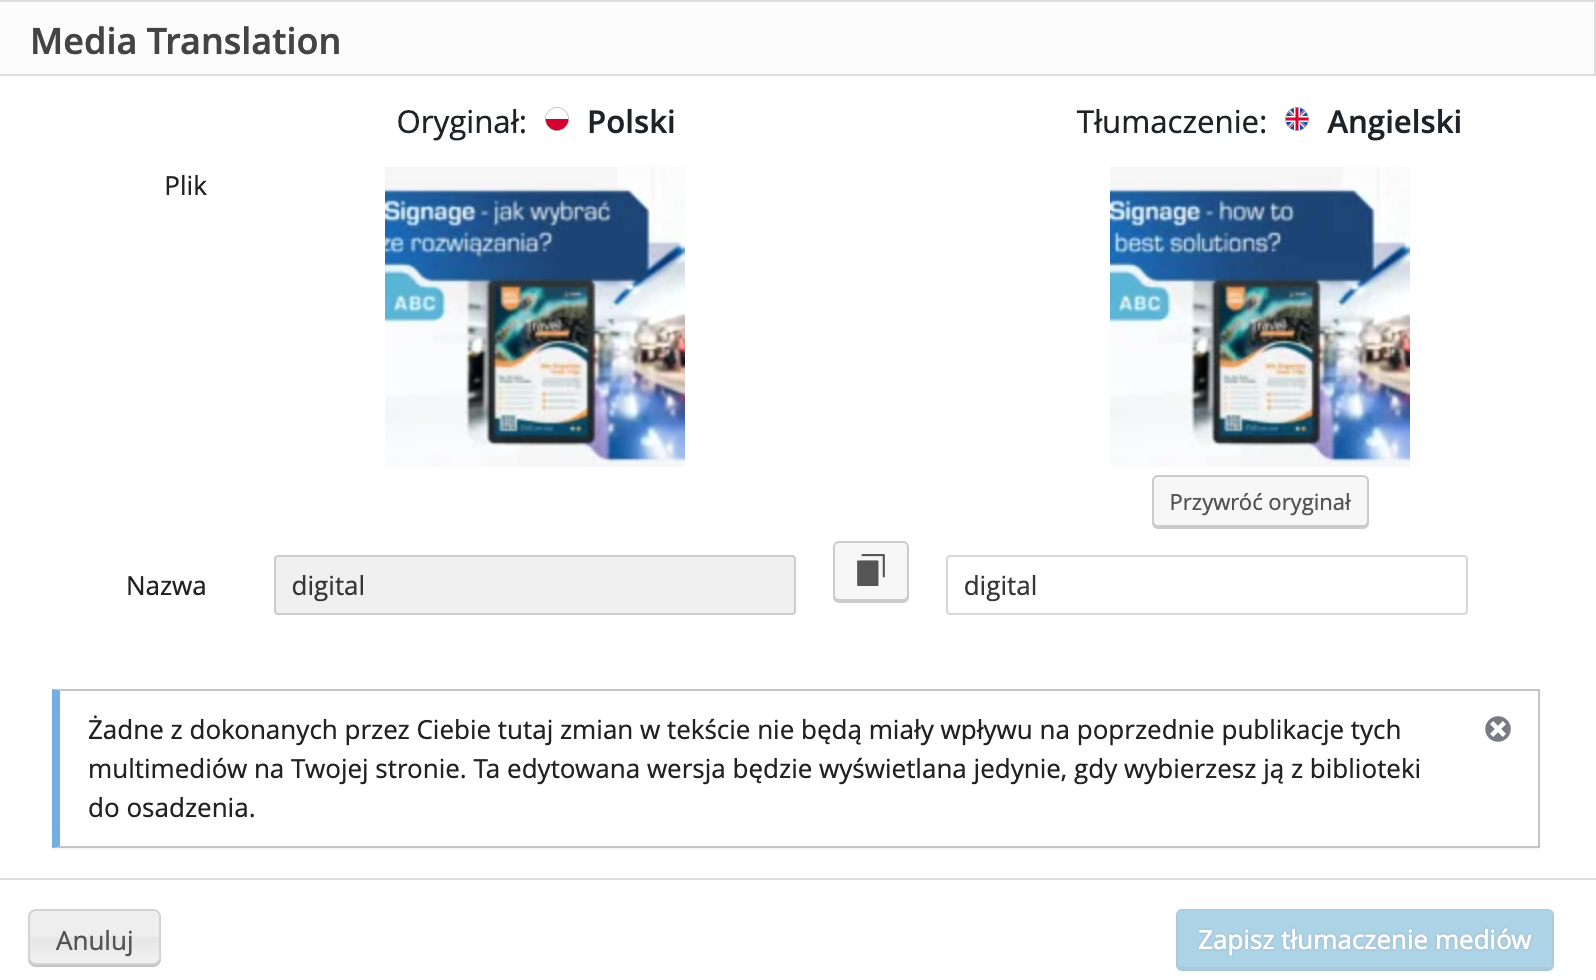Select the Polski language label
The width and height of the screenshot is (1596, 980).
point(631,122)
